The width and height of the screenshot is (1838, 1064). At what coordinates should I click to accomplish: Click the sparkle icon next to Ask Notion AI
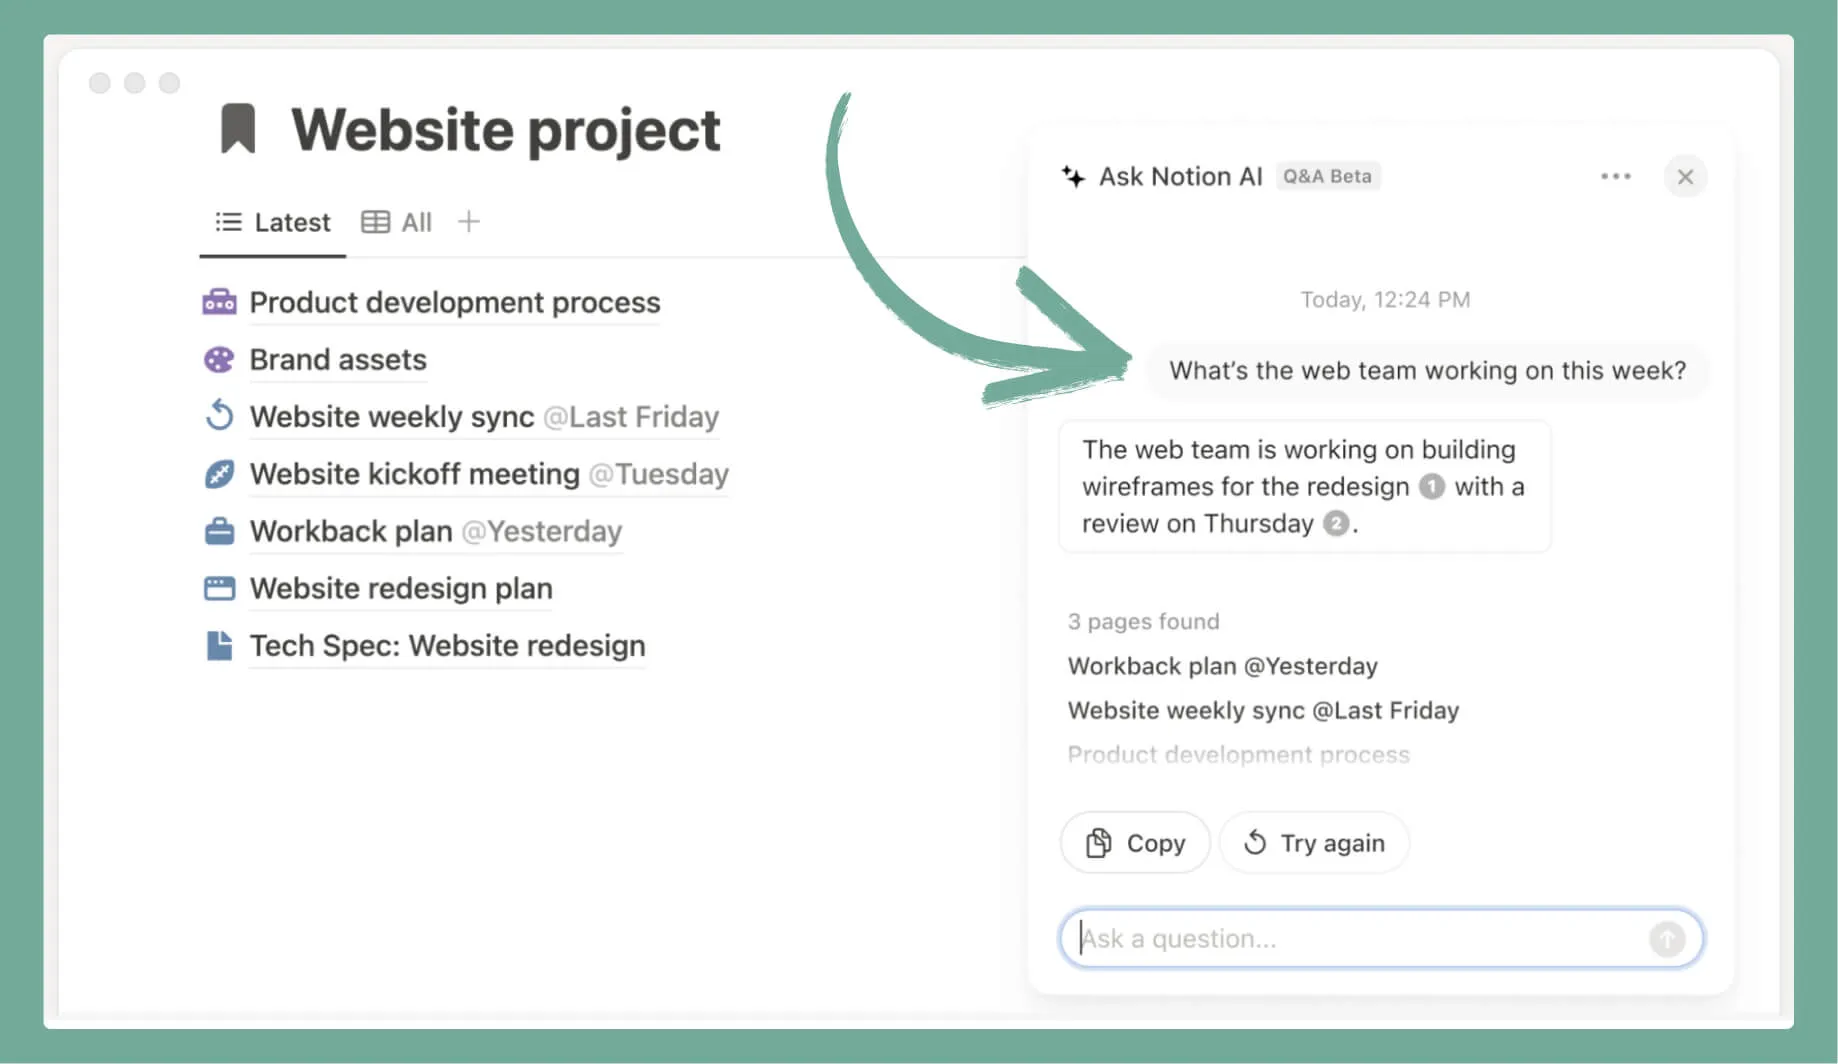1071,176
